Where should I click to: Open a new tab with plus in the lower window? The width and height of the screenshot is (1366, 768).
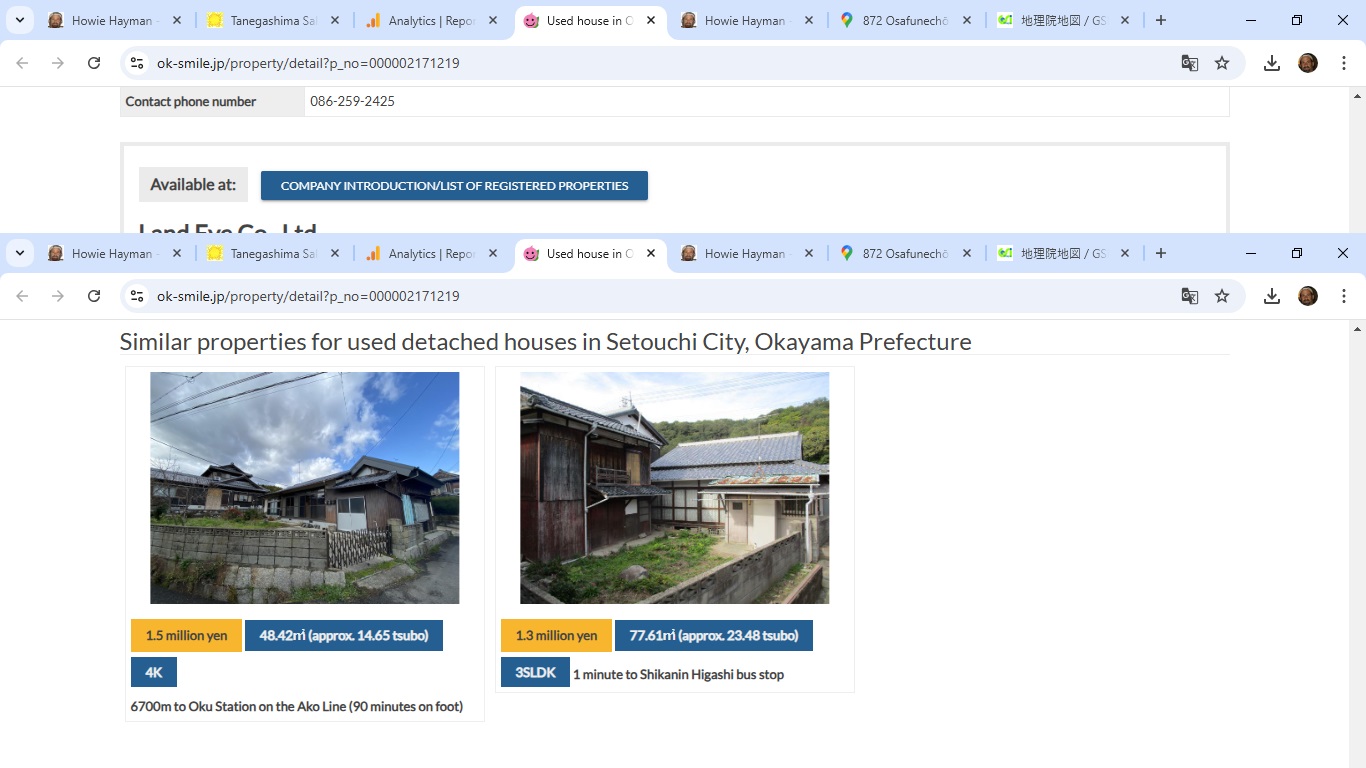tap(1160, 254)
